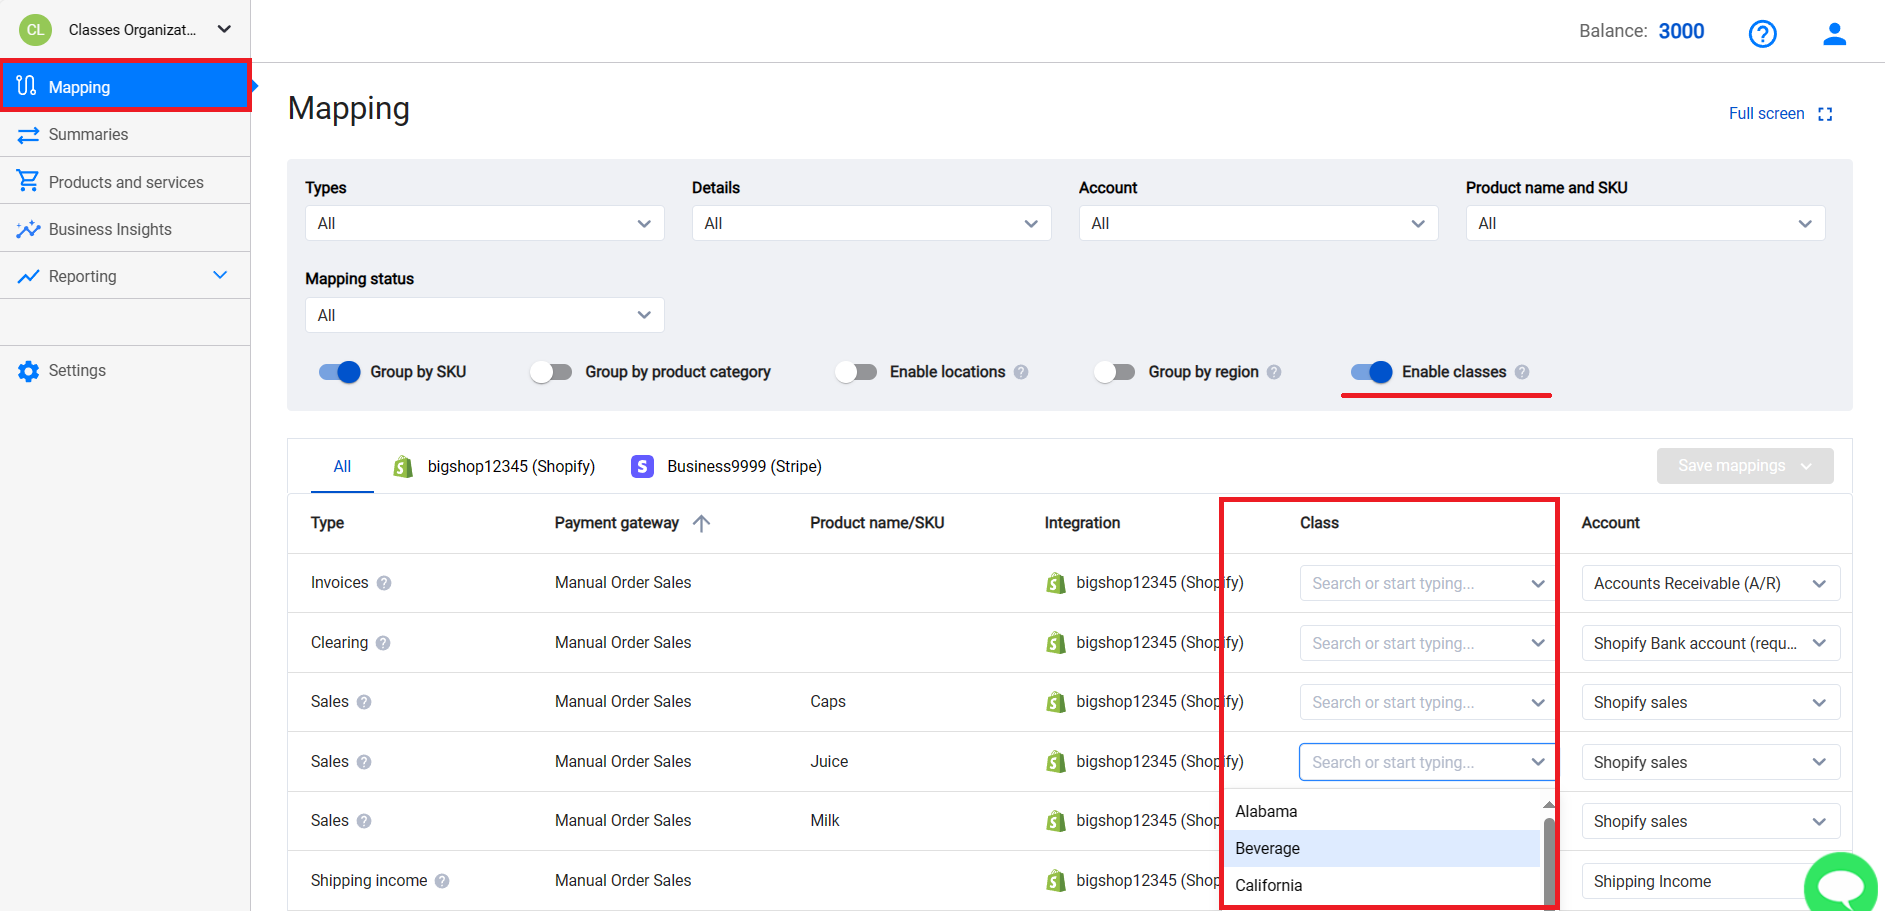Select the Summaries sidebar icon

point(28,134)
